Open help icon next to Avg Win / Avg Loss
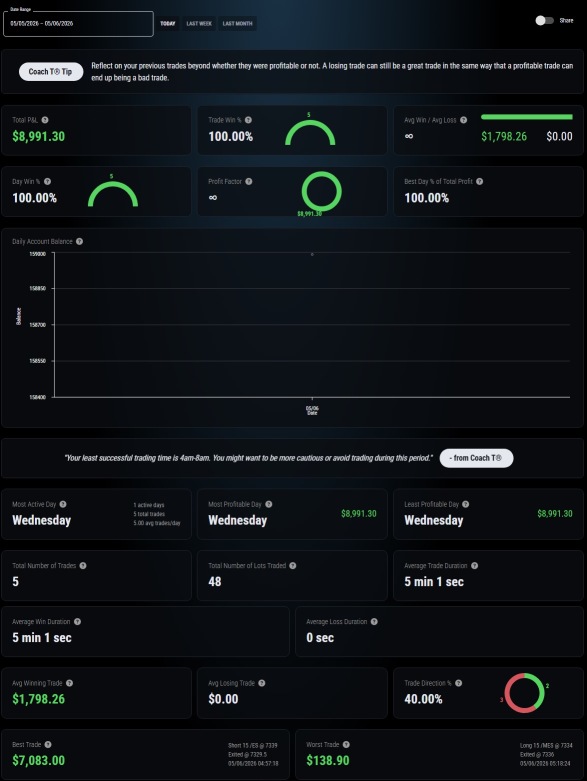This screenshot has height=781, width=587. pyautogui.click(x=464, y=120)
